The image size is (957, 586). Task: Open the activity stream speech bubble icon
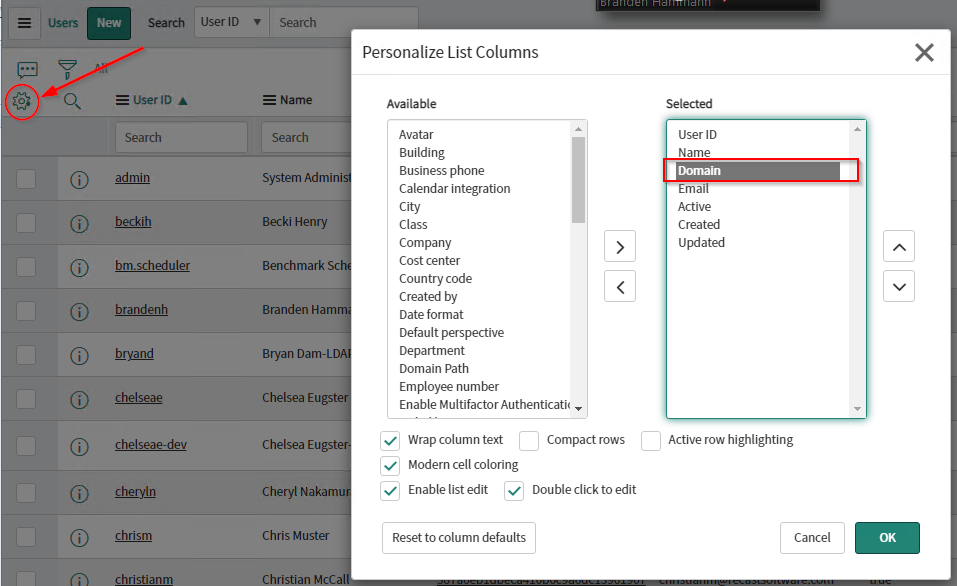27,69
